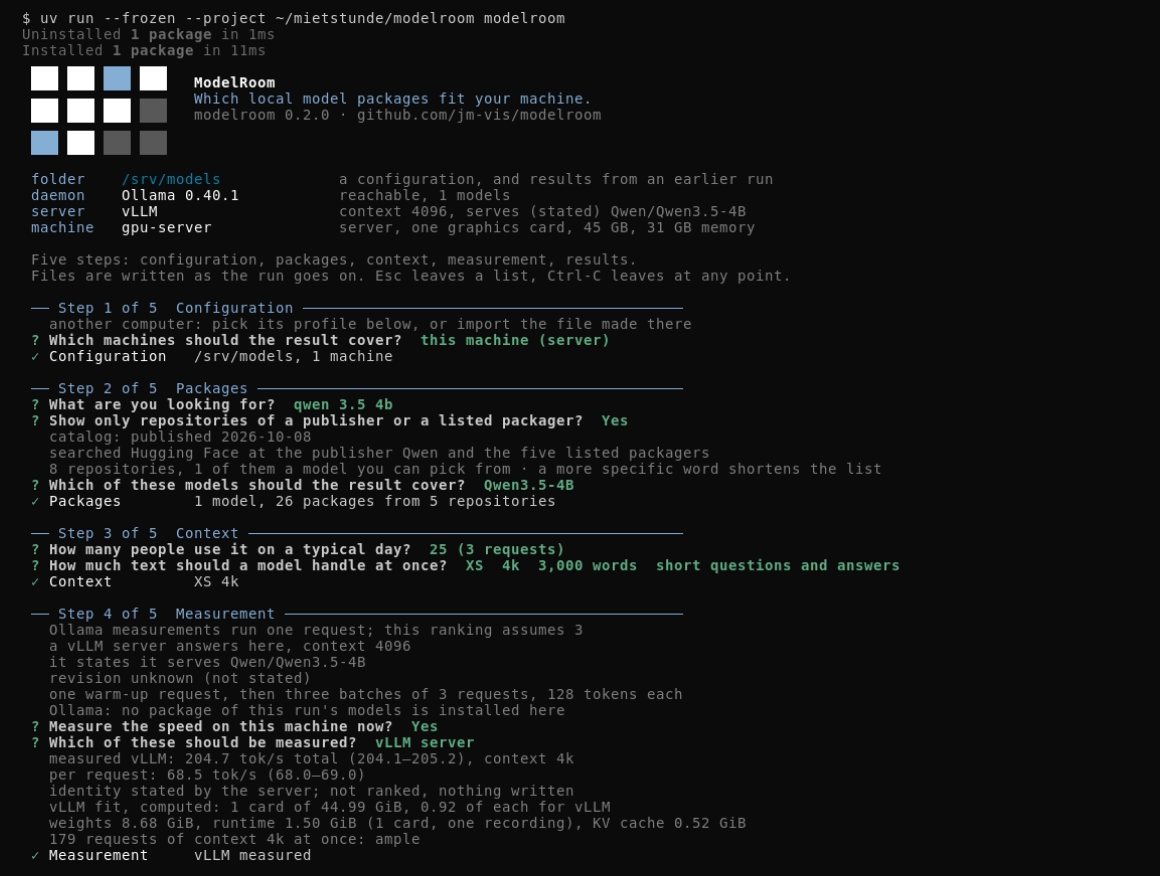
Task: Click the /srv/models folder path
Action: click(171, 179)
